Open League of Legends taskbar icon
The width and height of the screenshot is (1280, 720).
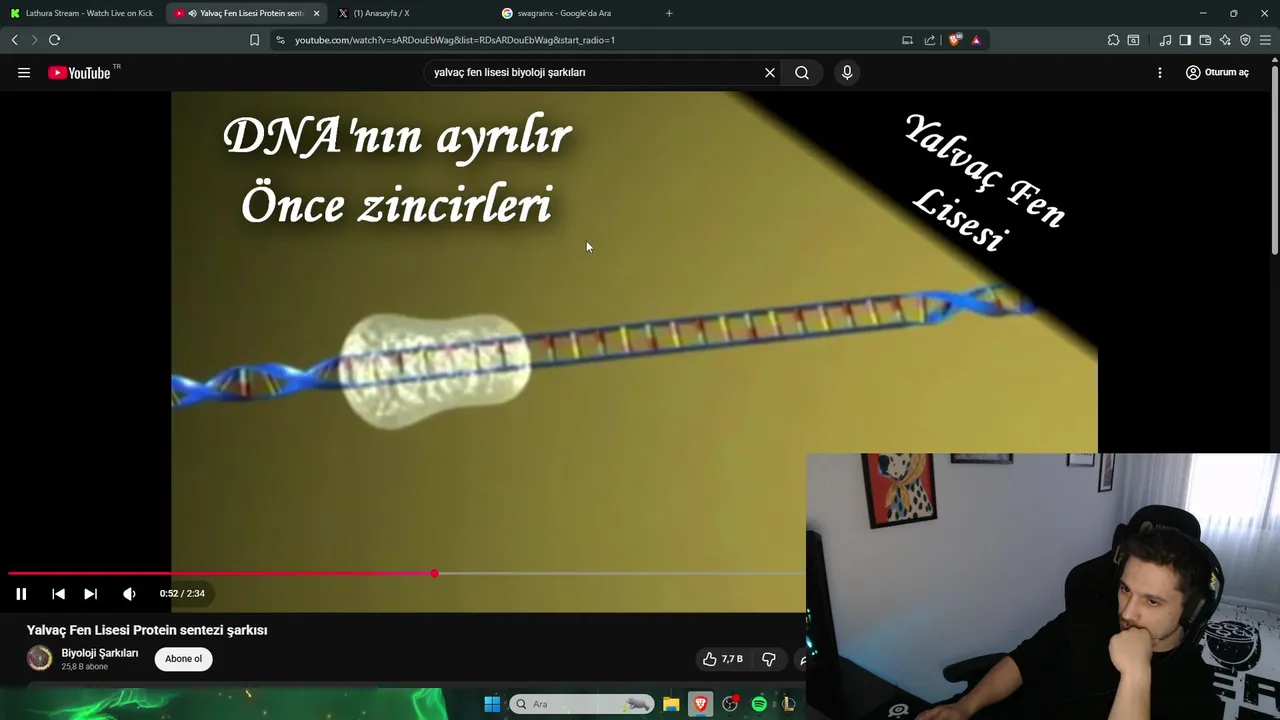pos(788,704)
